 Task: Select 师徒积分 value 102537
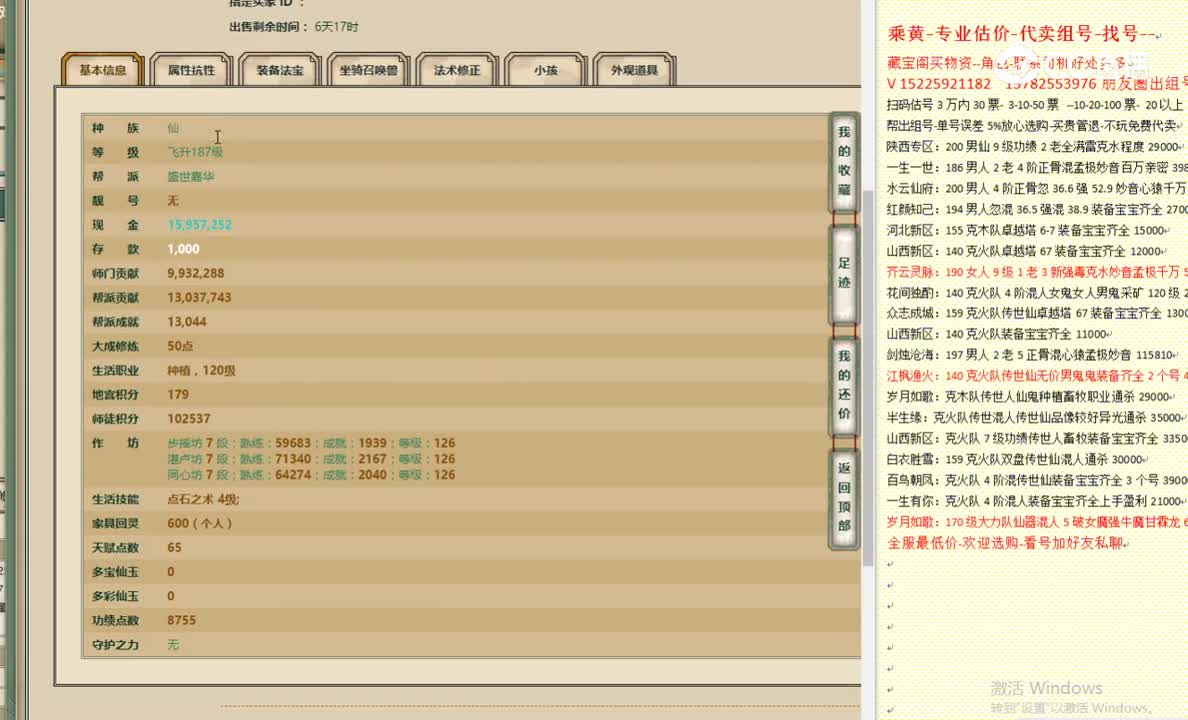click(189, 419)
